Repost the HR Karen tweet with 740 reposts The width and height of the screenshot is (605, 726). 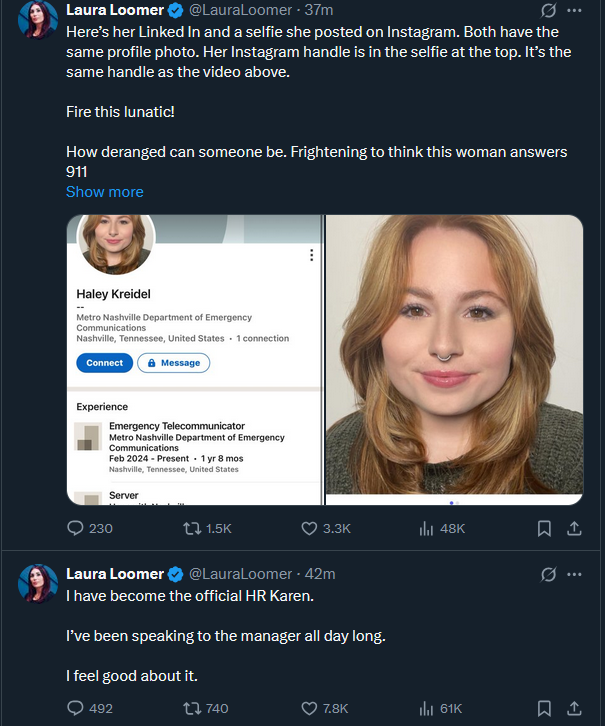189,708
